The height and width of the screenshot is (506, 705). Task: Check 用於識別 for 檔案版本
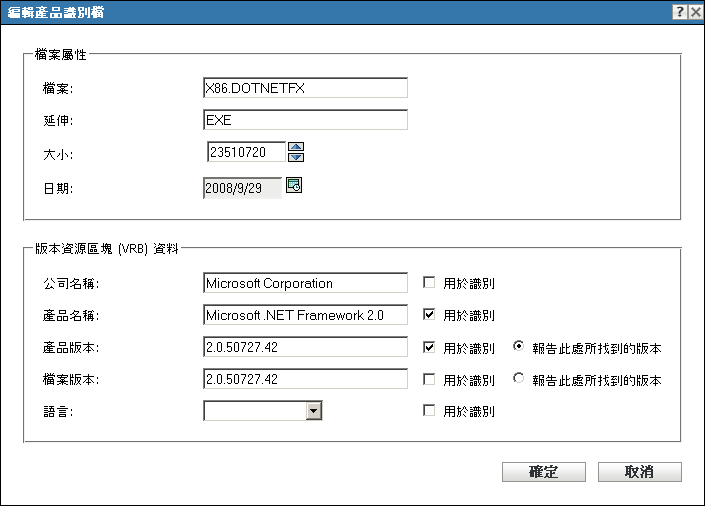coord(429,380)
